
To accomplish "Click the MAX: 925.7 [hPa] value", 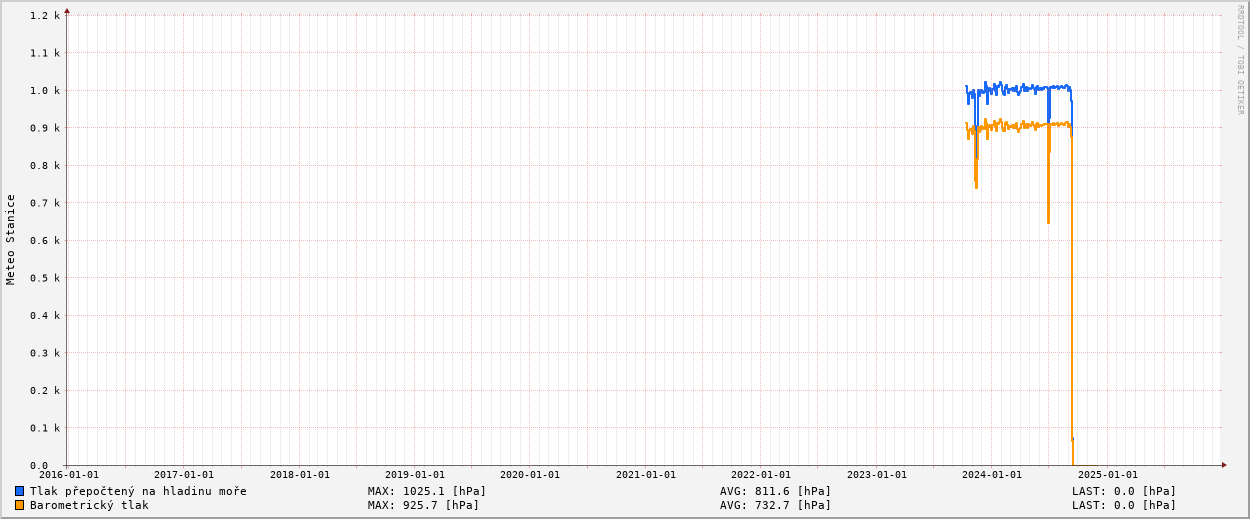I will pyautogui.click(x=423, y=505).
